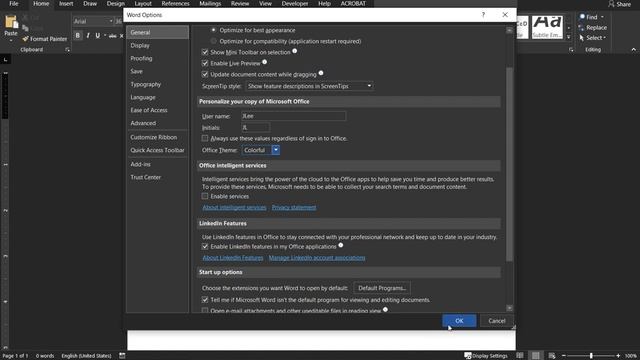Click OK to apply Word Options
The image size is (640, 360).
pos(459,320)
